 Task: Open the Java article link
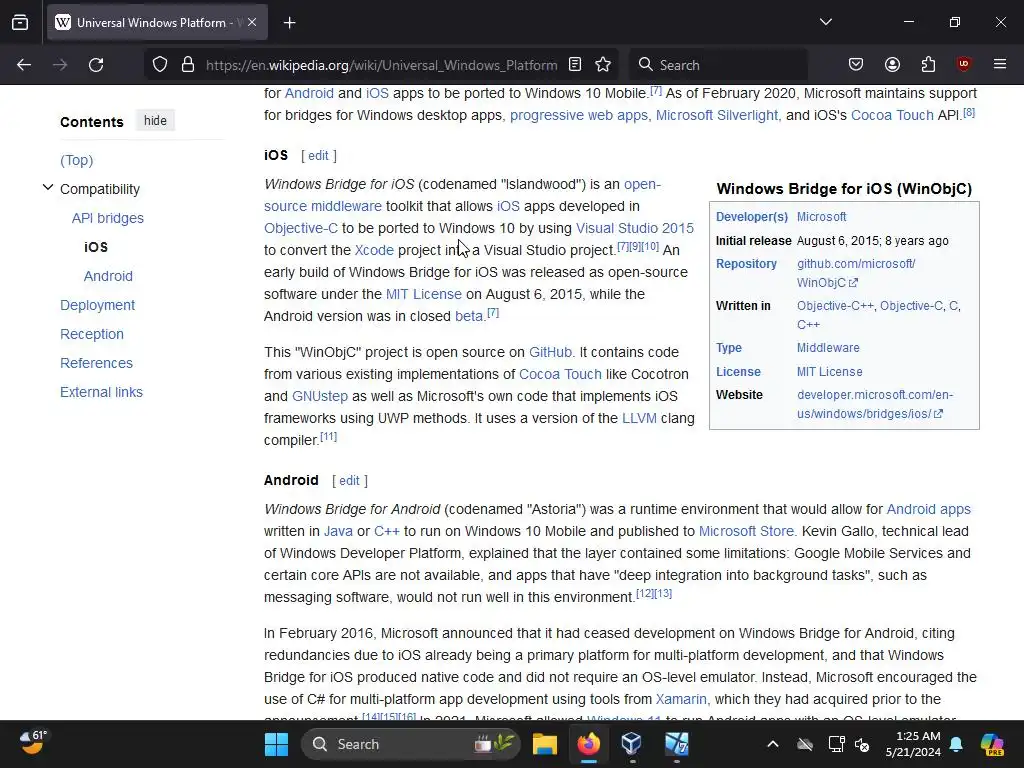pos(338,531)
